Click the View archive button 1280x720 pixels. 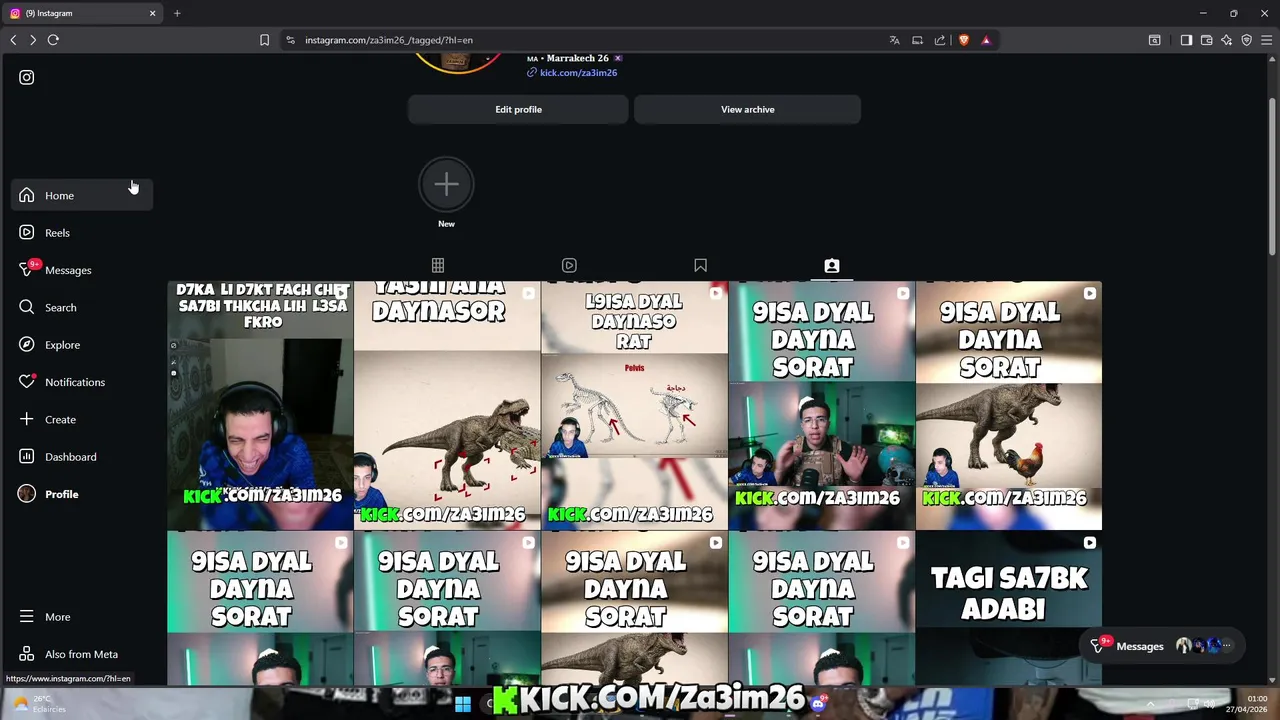point(747,109)
